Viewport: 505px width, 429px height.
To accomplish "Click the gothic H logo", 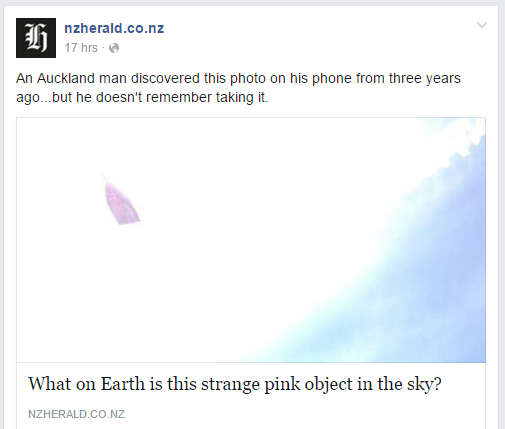I will coord(36,38).
